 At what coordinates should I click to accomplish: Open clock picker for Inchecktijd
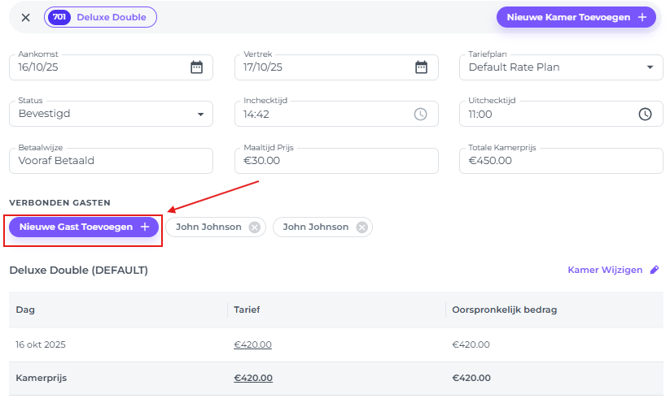(x=421, y=114)
